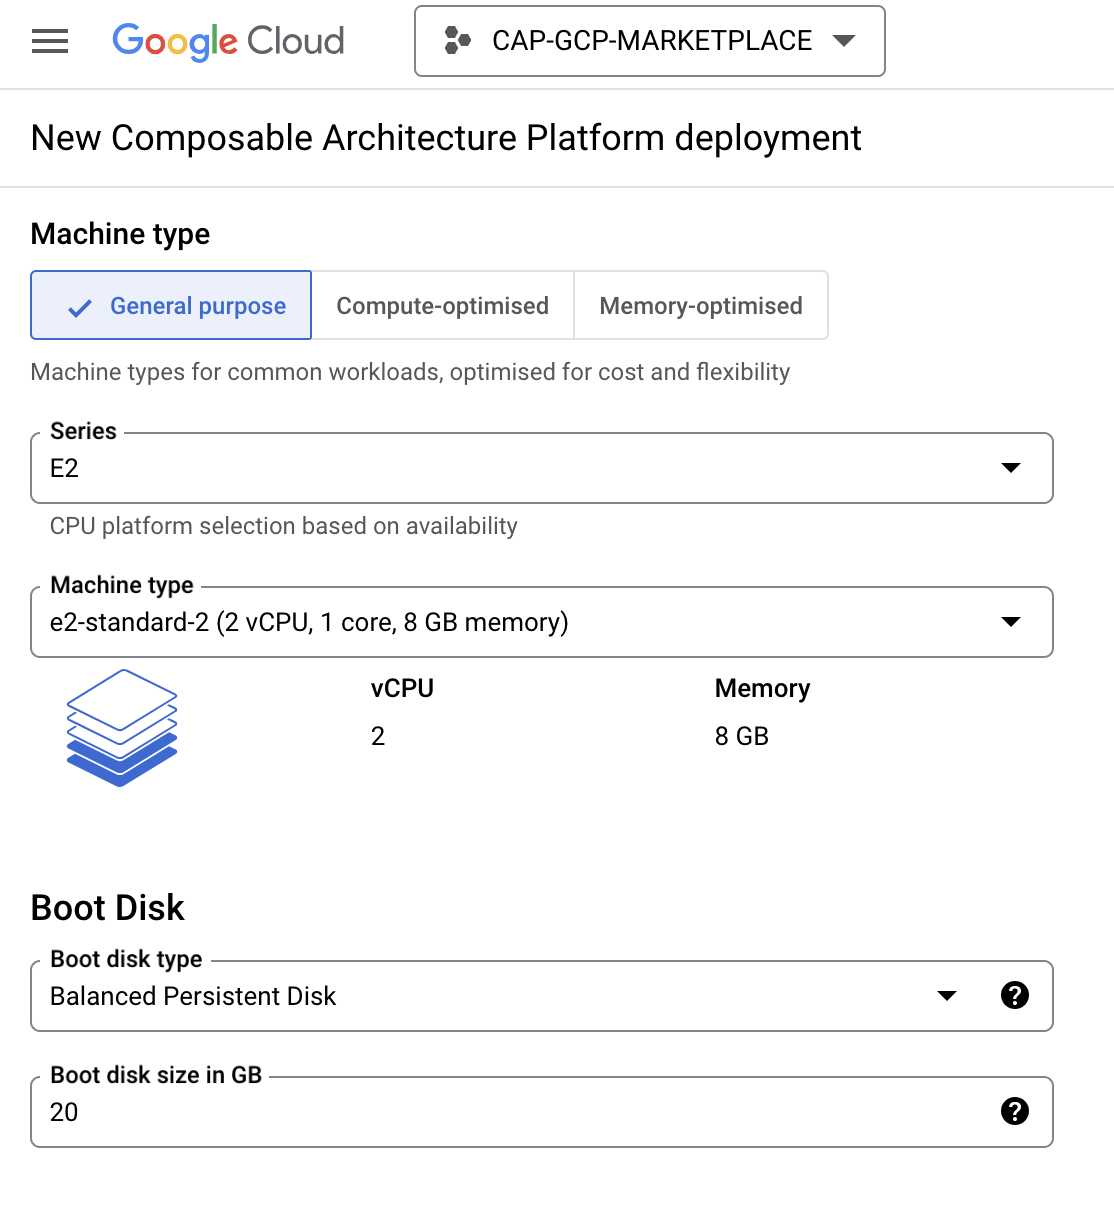
Task: Switch to the Memory-optimised tab
Action: (700, 306)
